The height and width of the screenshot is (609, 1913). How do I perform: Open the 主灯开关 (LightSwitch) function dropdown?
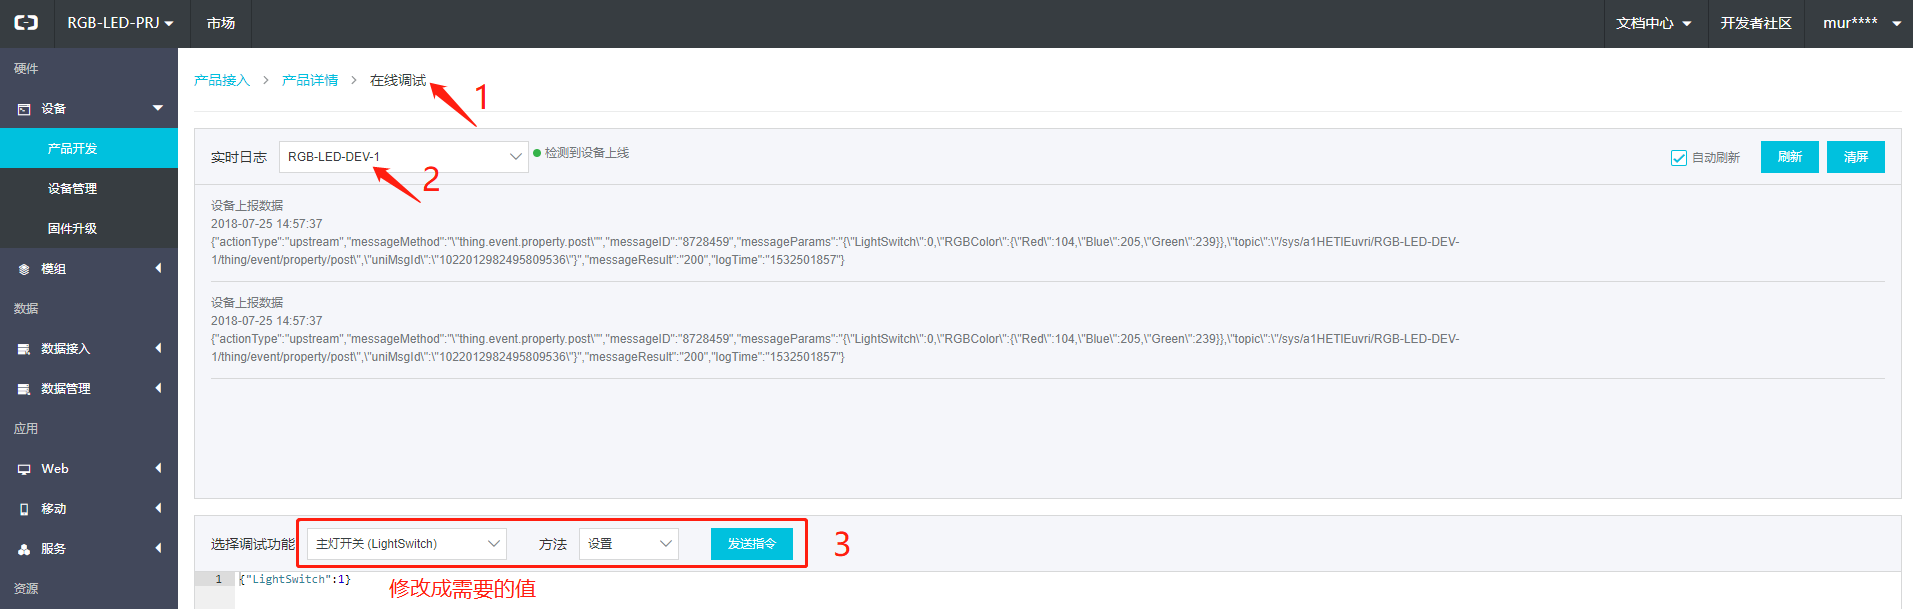[x=406, y=544]
